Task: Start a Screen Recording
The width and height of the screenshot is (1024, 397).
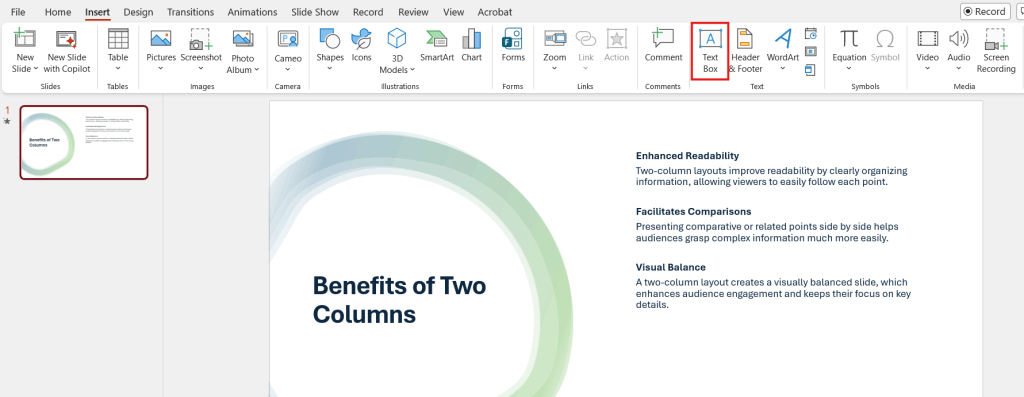Action: click(x=996, y=51)
